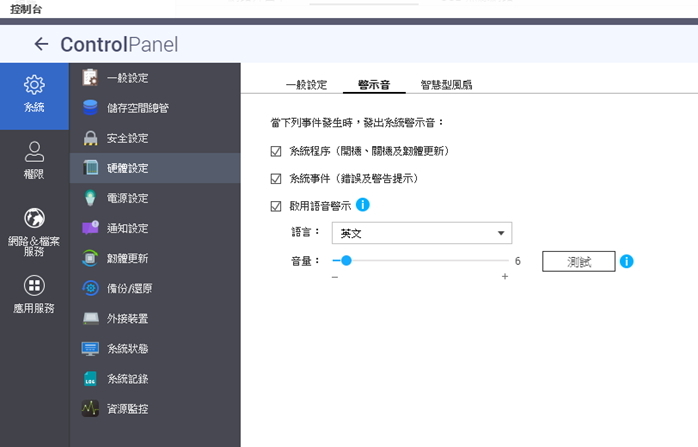Open the 權限 user icon section
The height and width of the screenshot is (447, 698).
pos(34,151)
